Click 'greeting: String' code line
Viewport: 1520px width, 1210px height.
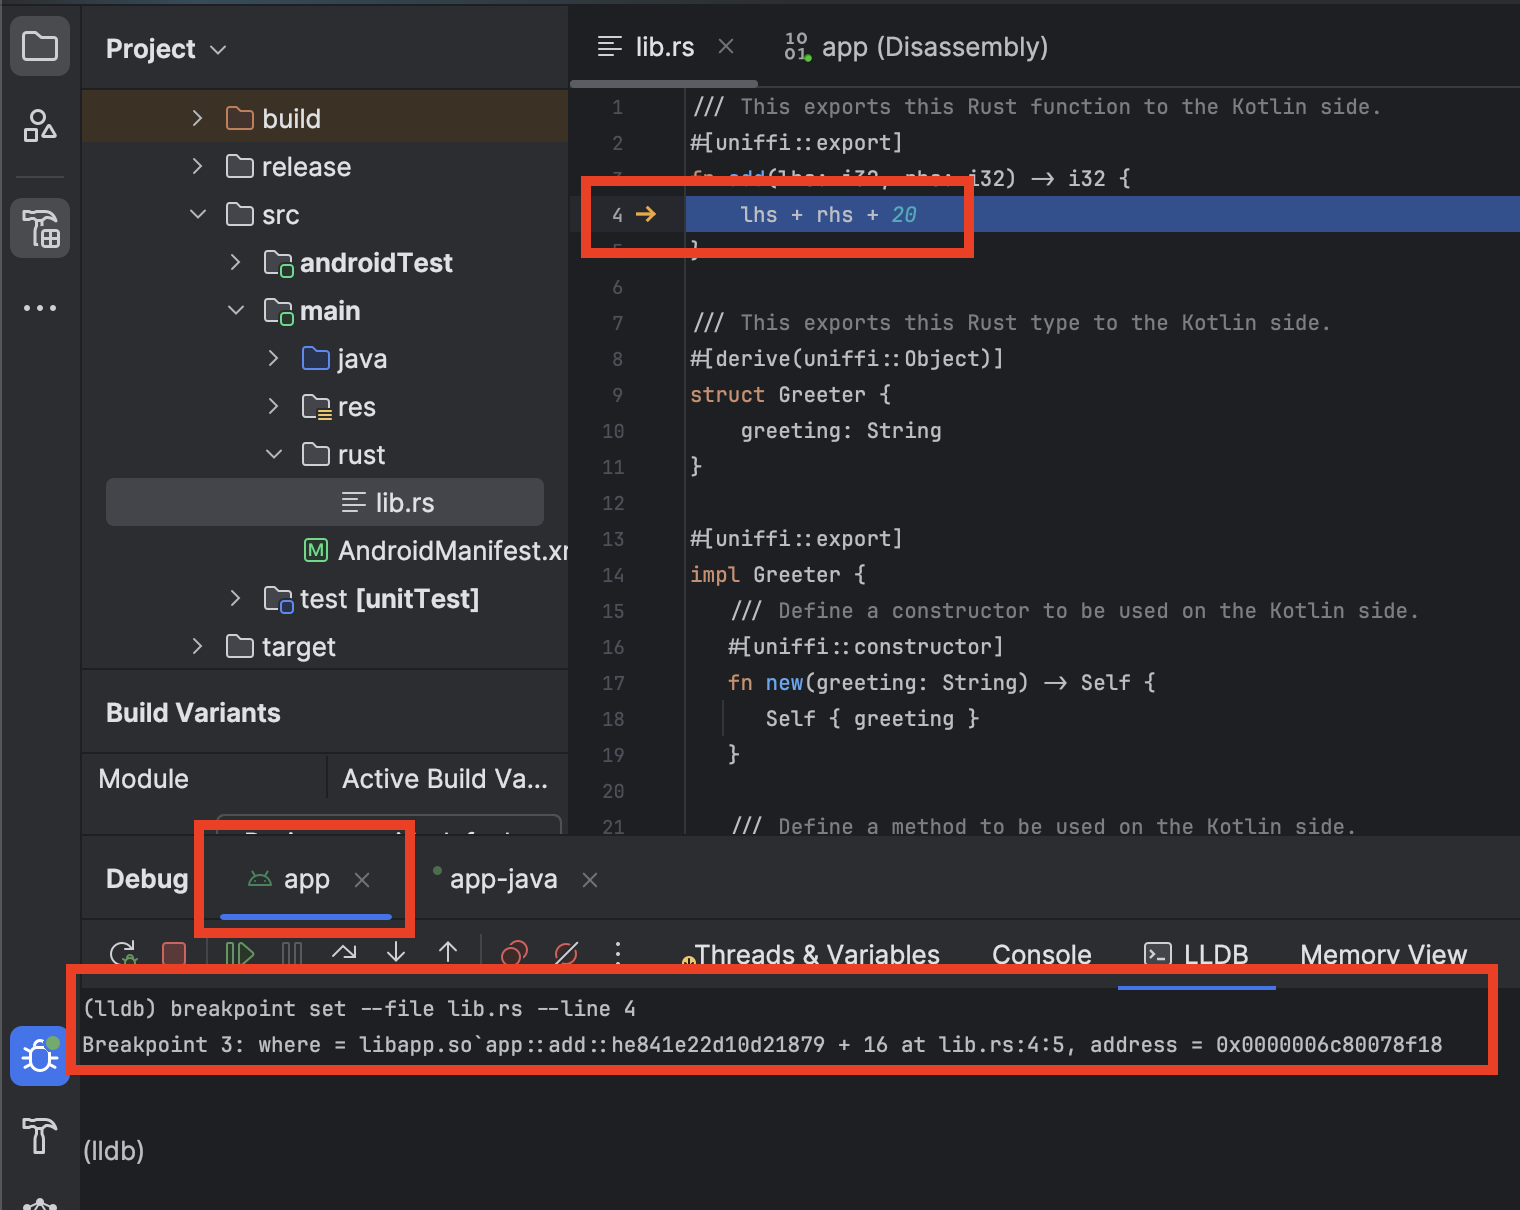pos(841,431)
